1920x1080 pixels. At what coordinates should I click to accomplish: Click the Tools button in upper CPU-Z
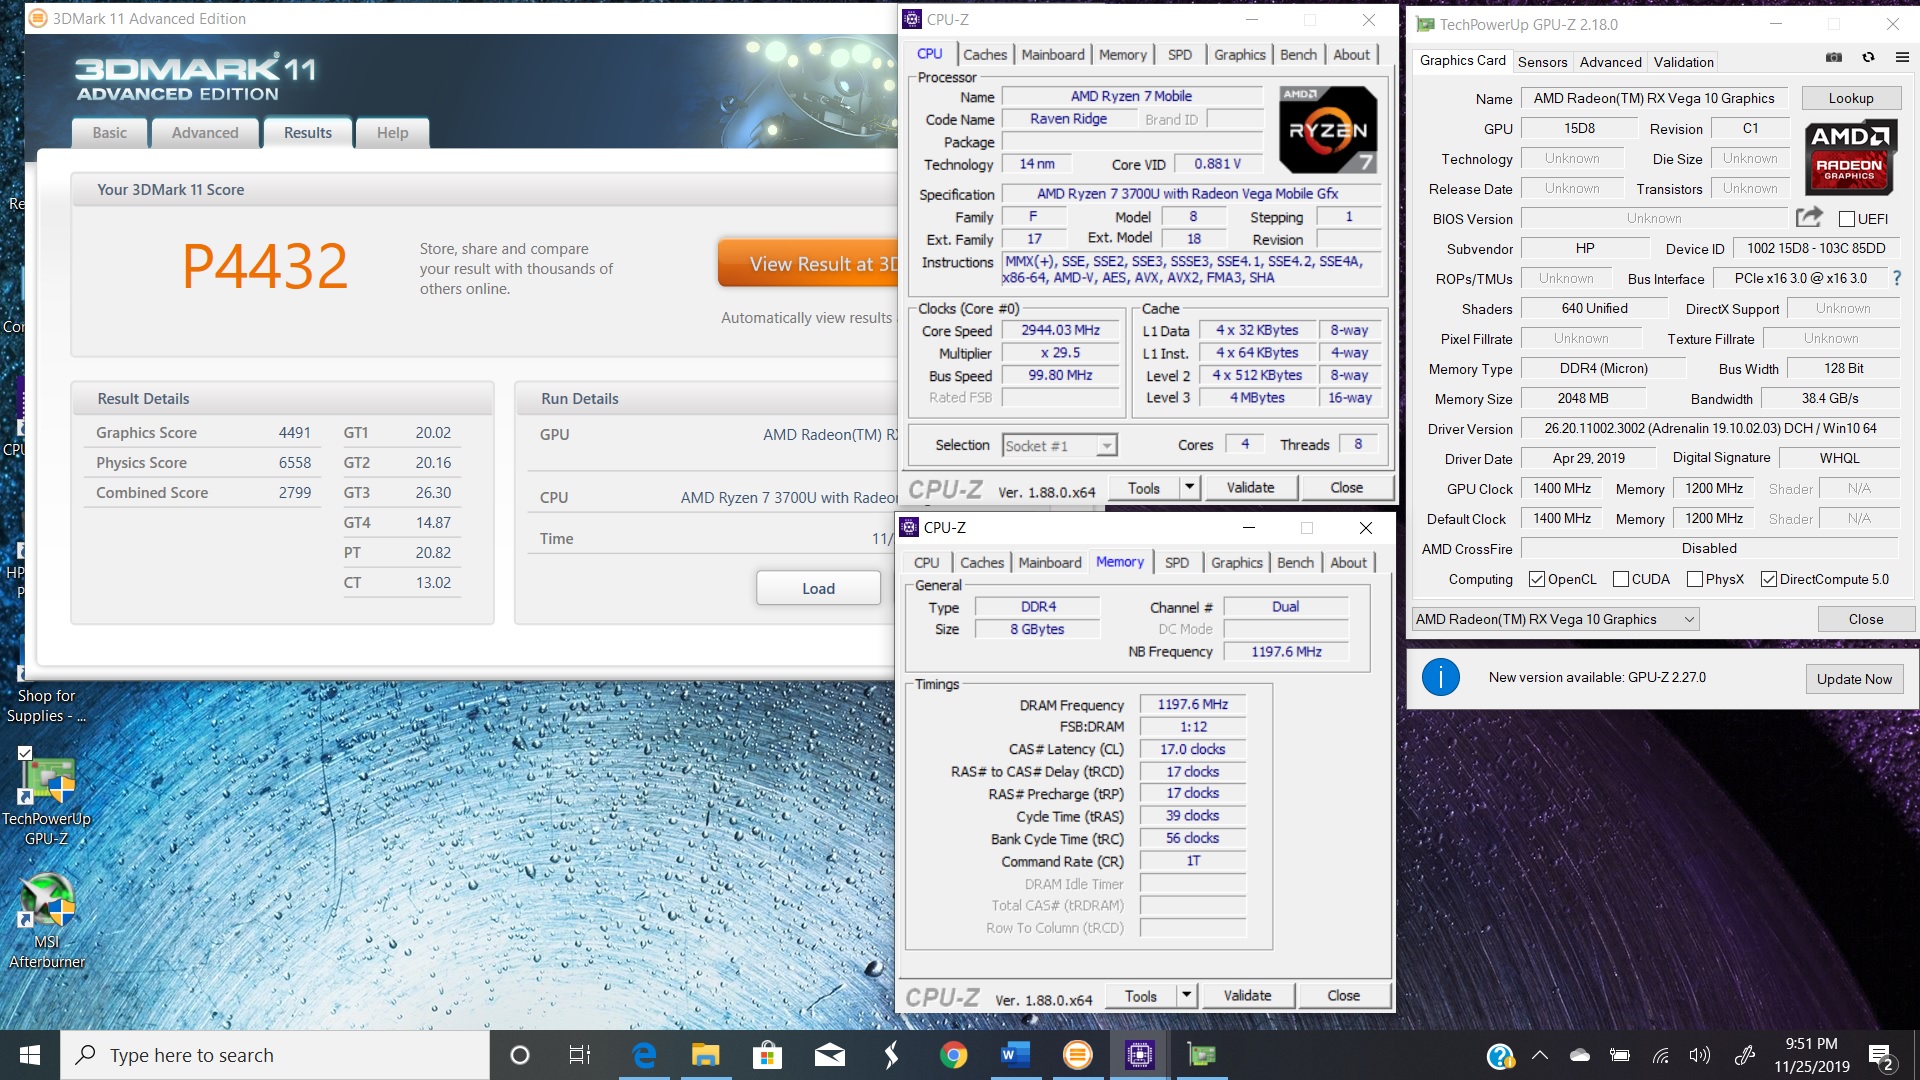1144,487
